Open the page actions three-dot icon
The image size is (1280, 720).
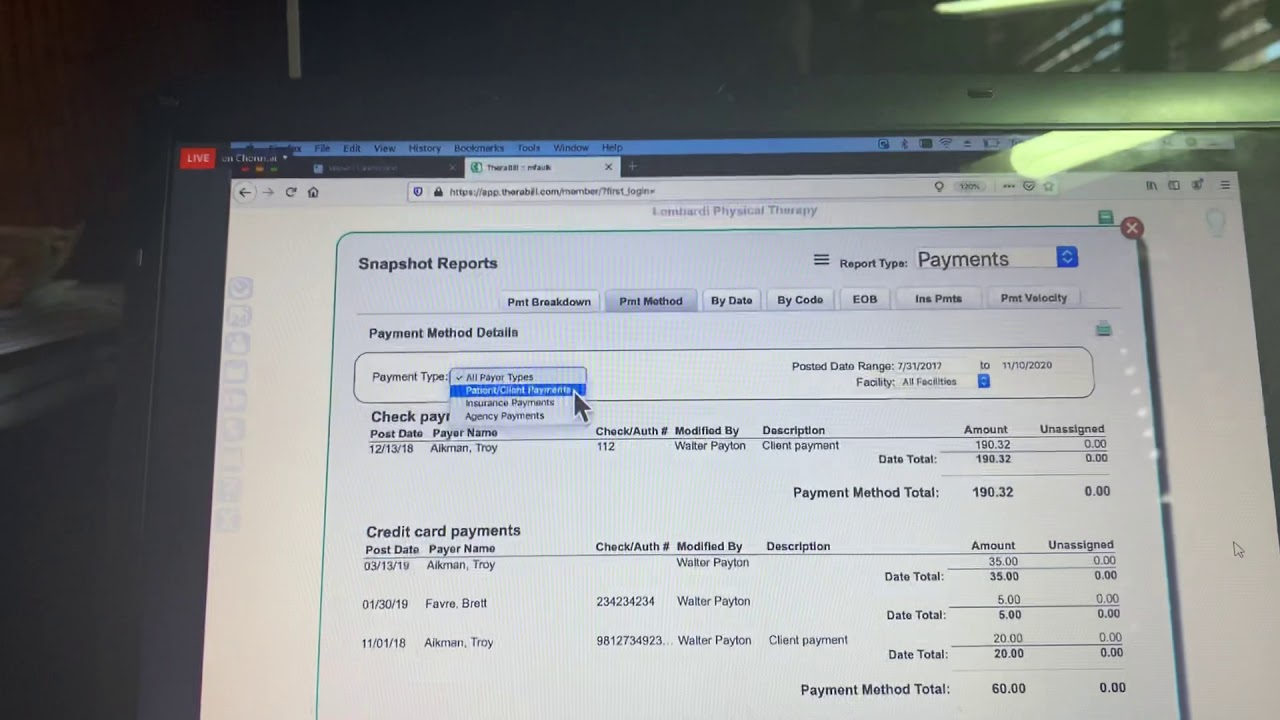[x=1009, y=186]
